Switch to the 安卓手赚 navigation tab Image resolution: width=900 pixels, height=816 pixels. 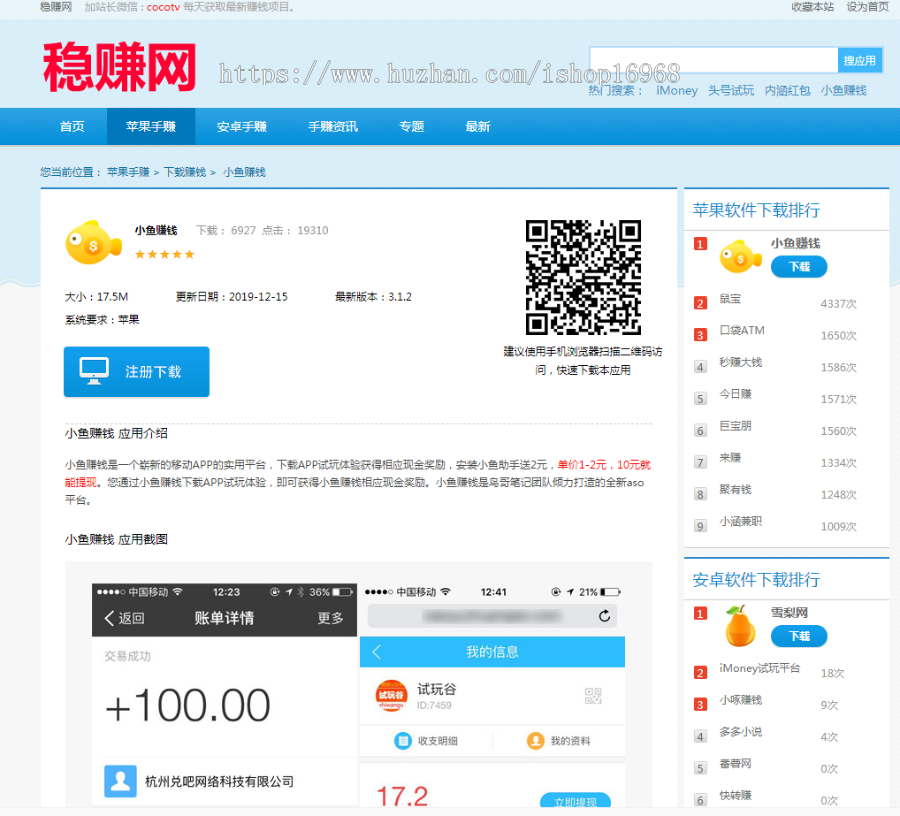pyautogui.click(x=240, y=126)
